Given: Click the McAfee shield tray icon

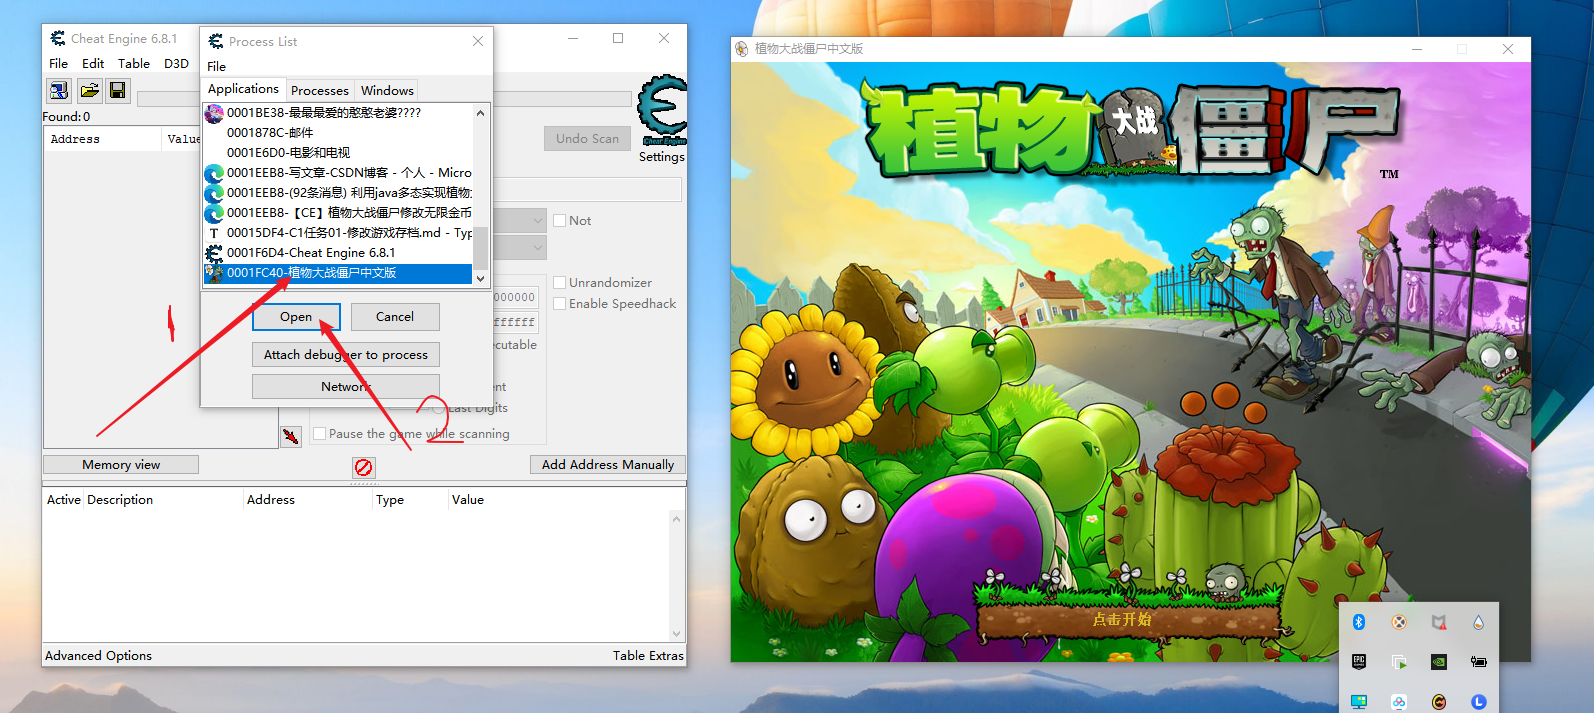Looking at the screenshot, I should [x=1439, y=622].
